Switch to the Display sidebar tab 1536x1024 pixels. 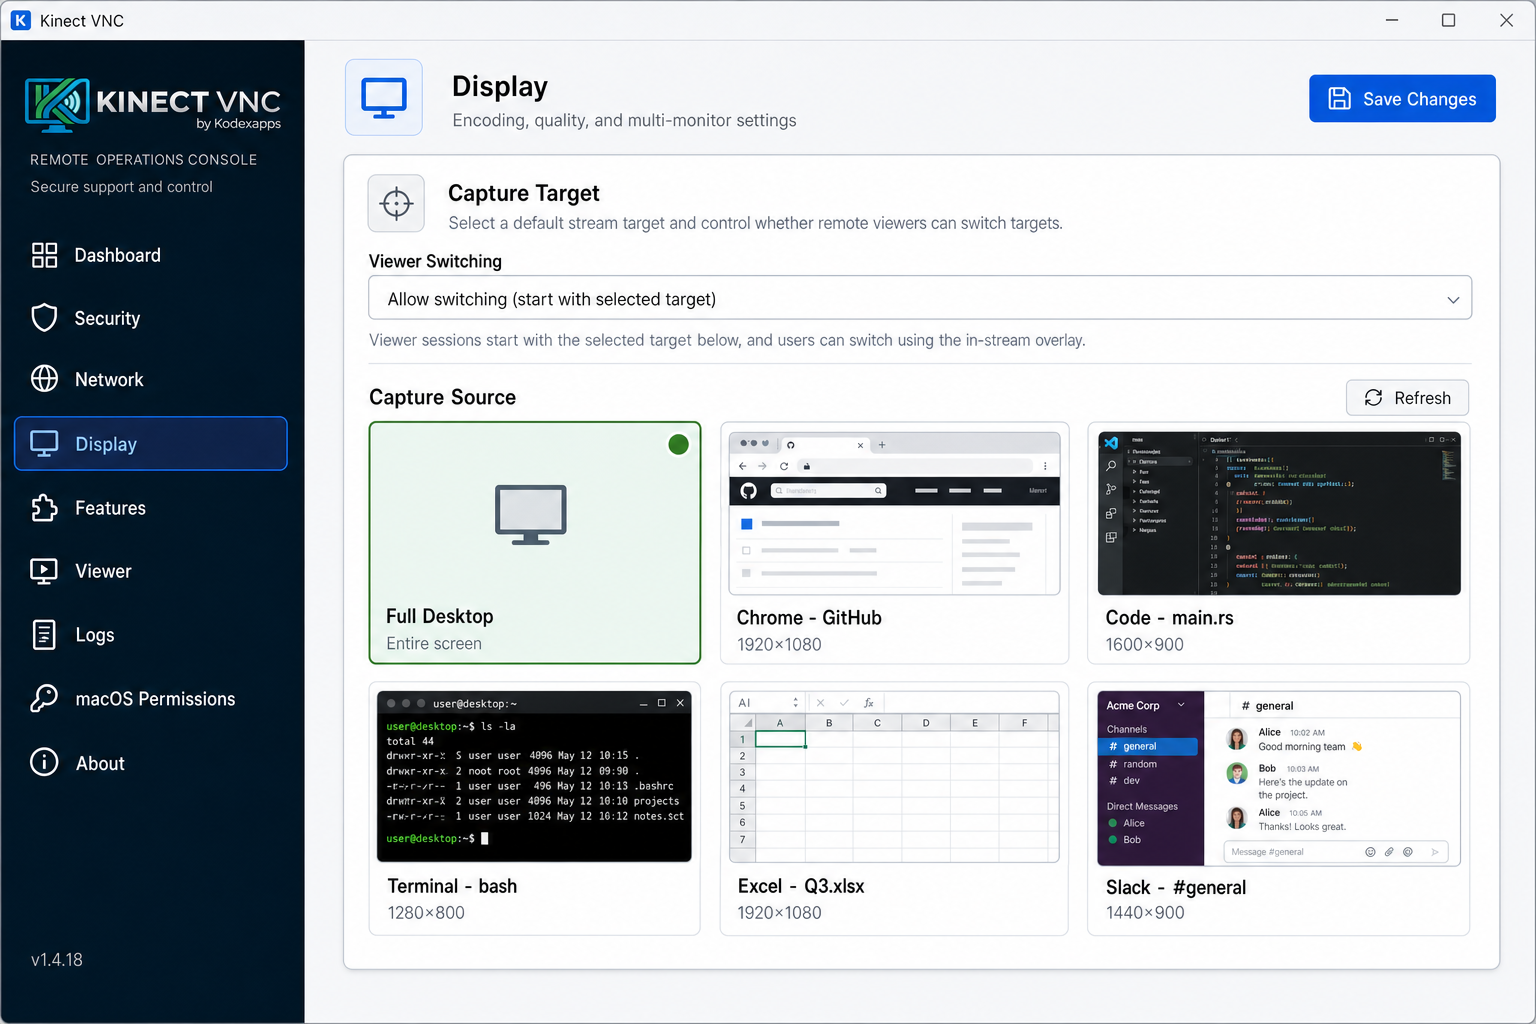click(x=151, y=444)
